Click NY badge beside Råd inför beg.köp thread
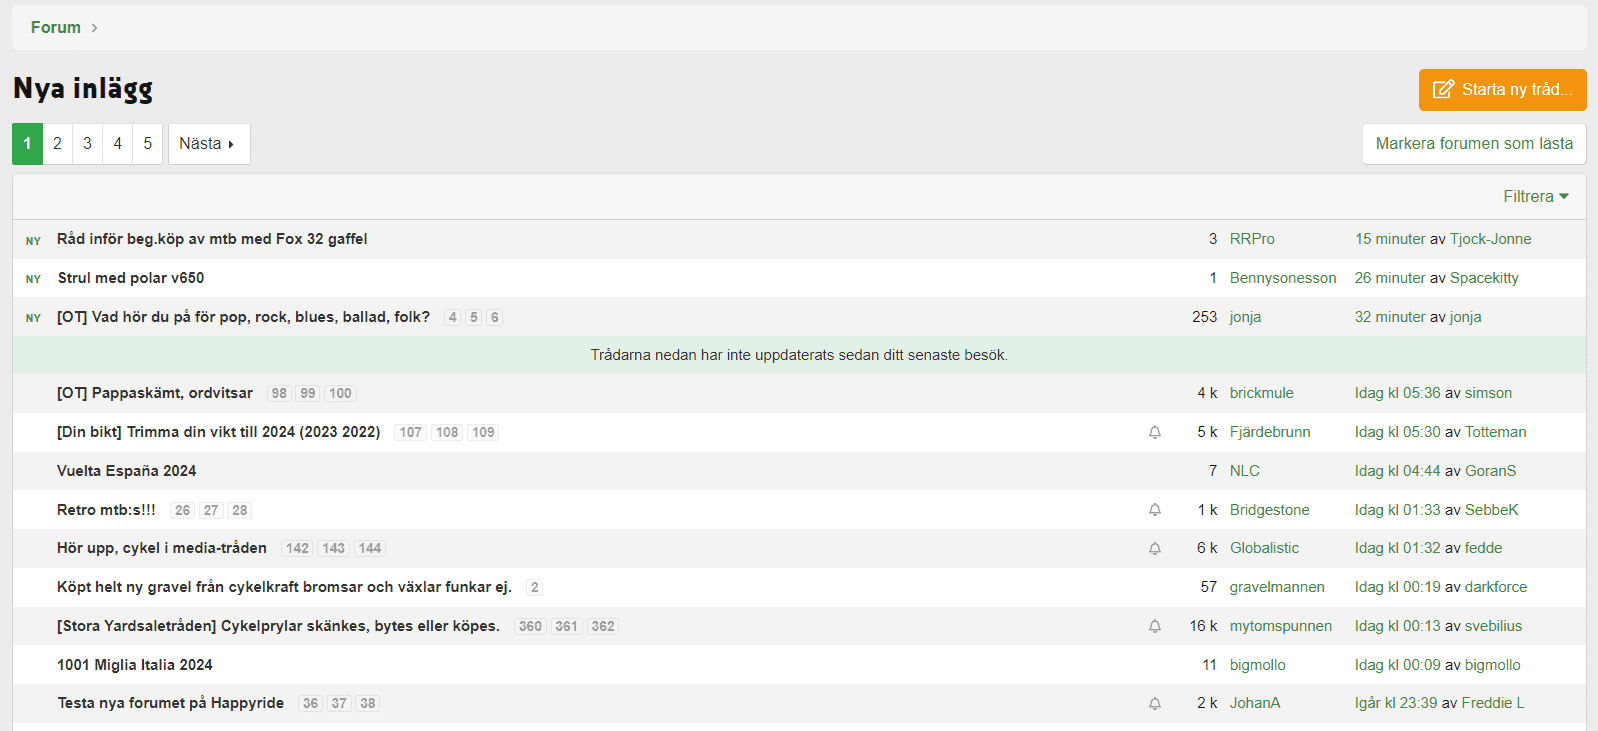1598x731 pixels. [x=33, y=241]
